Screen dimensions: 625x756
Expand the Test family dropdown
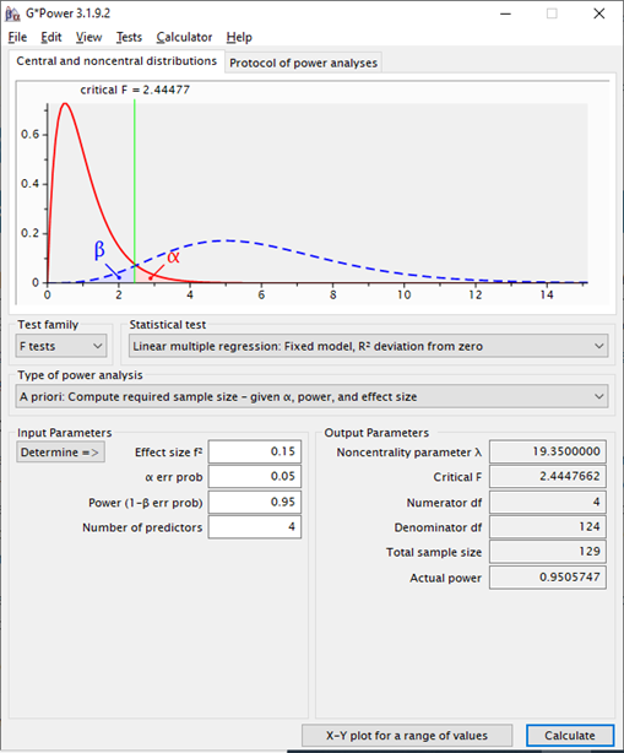click(x=62, y=346)
